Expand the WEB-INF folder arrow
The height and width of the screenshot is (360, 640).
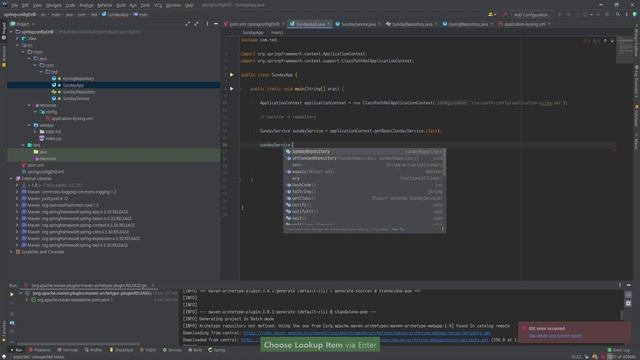coord(36,132)
